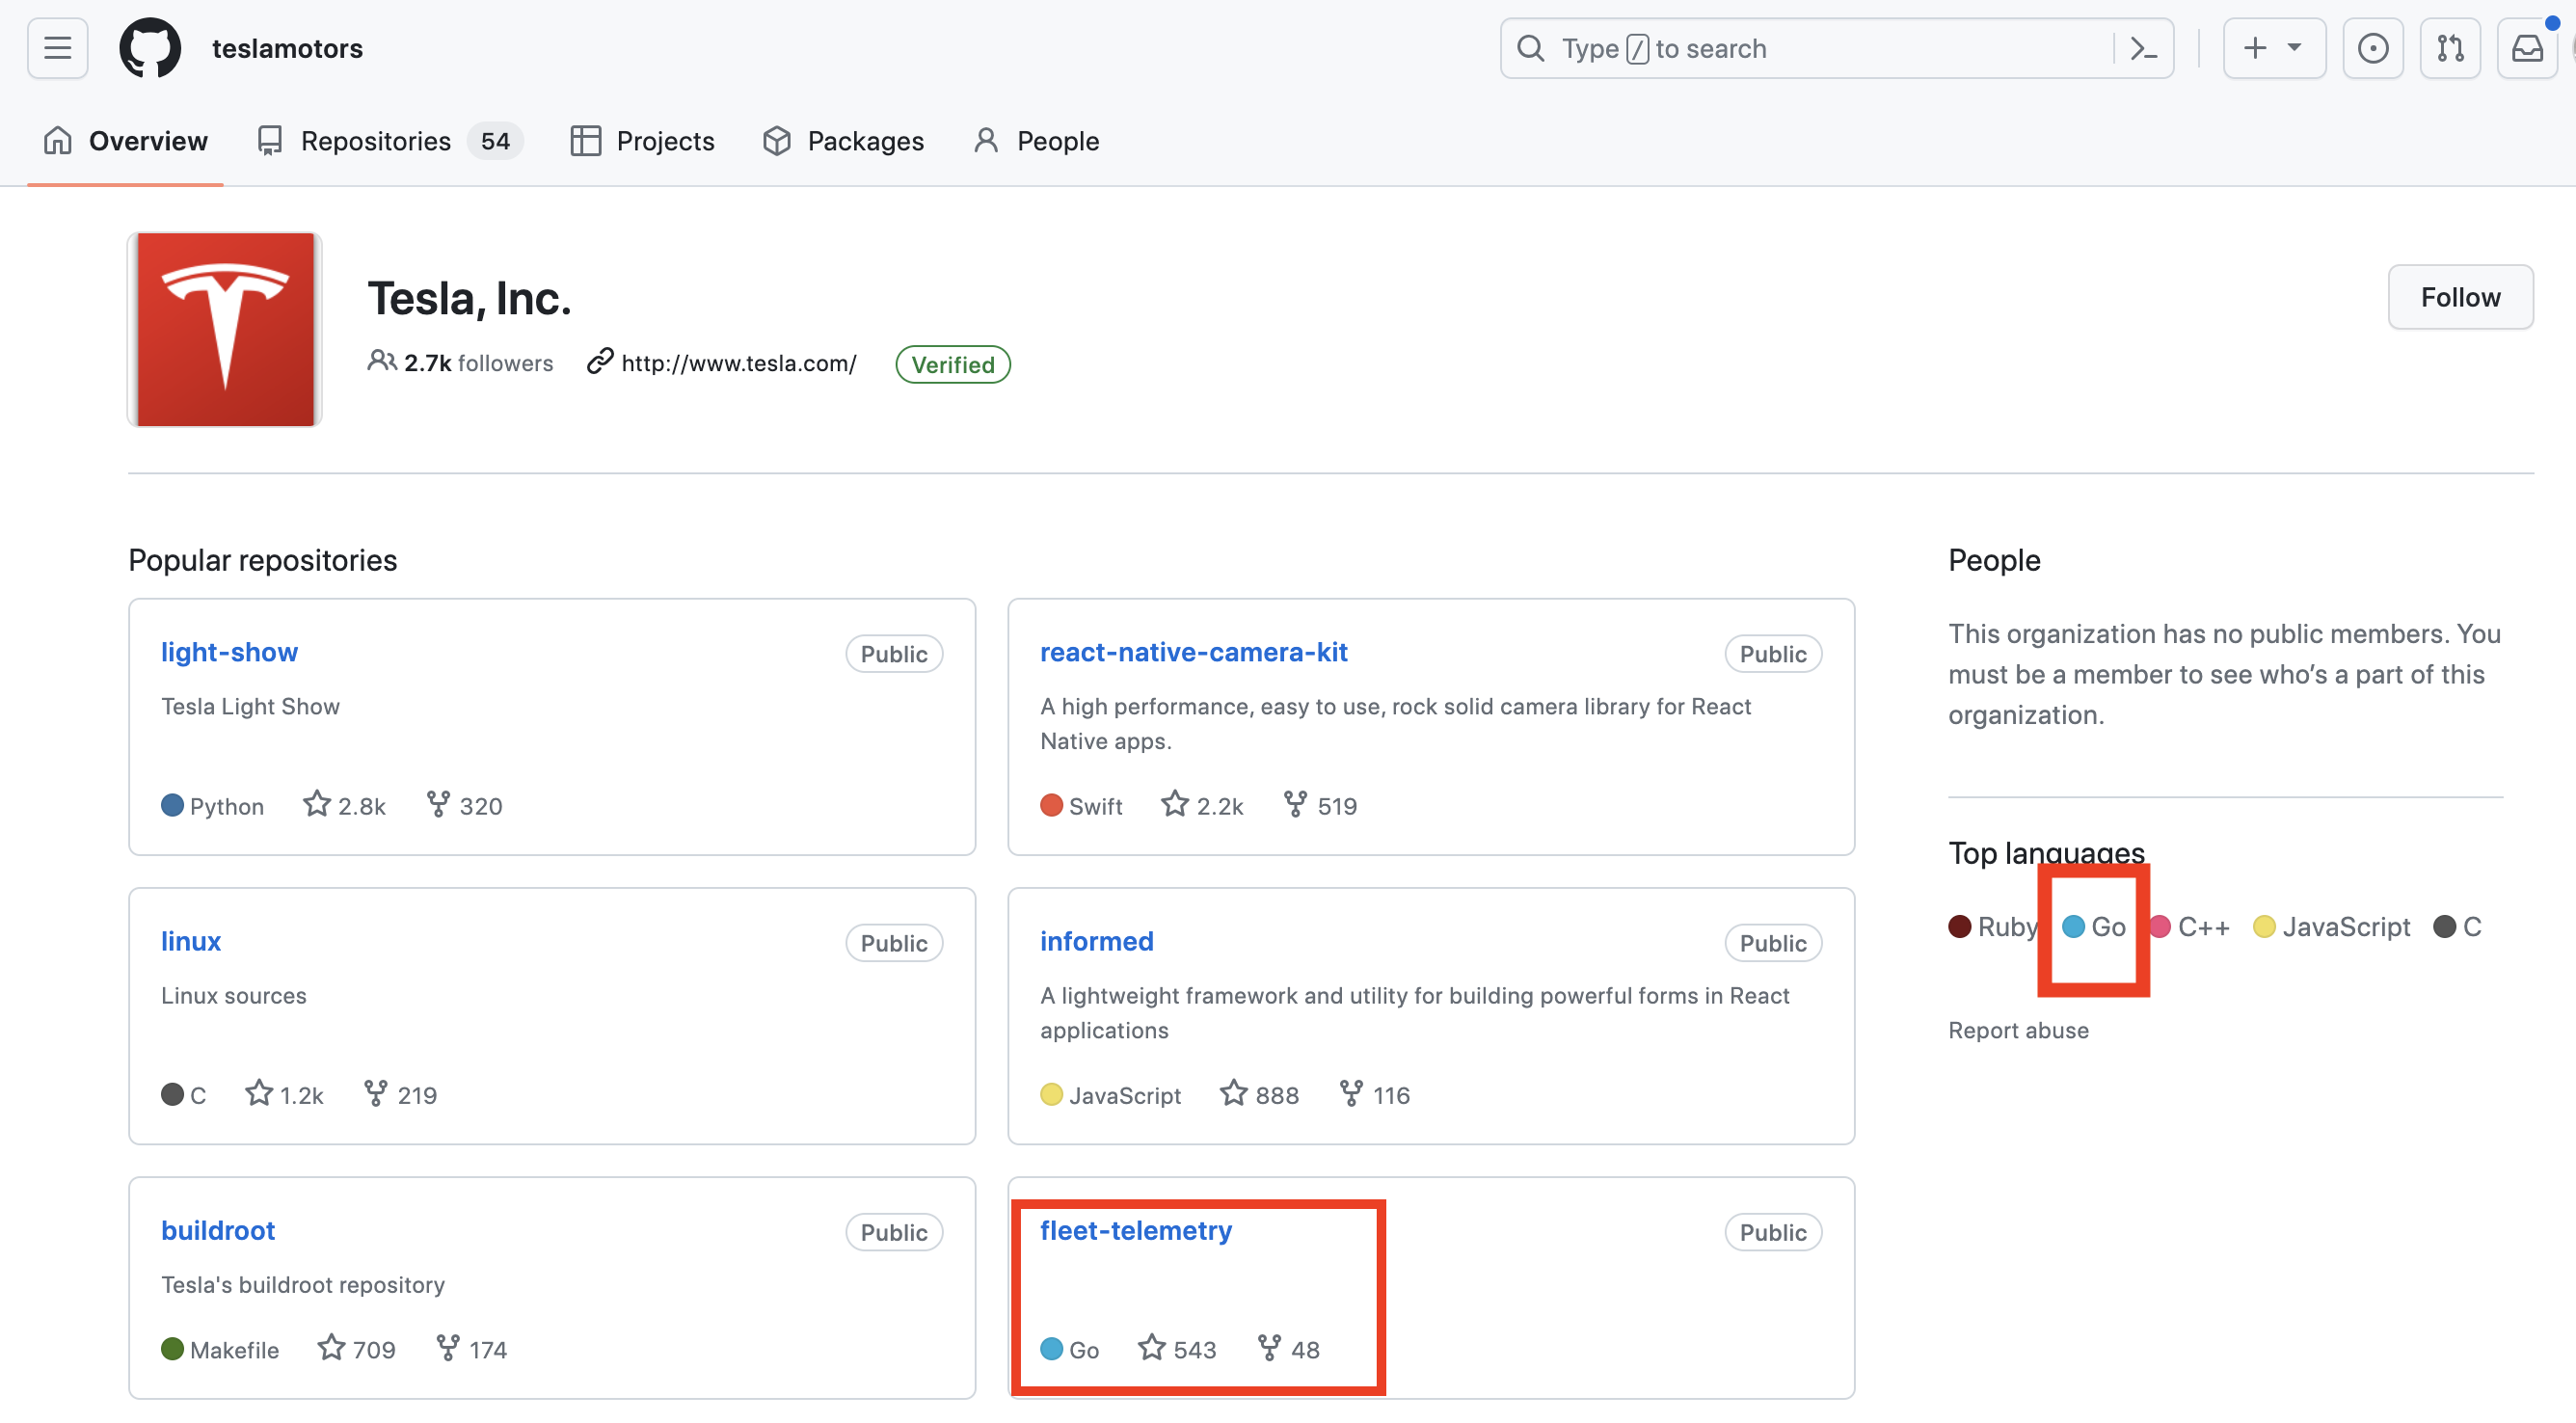
Task: Filter by Go in Top languages
Action: click(2094, 926)
